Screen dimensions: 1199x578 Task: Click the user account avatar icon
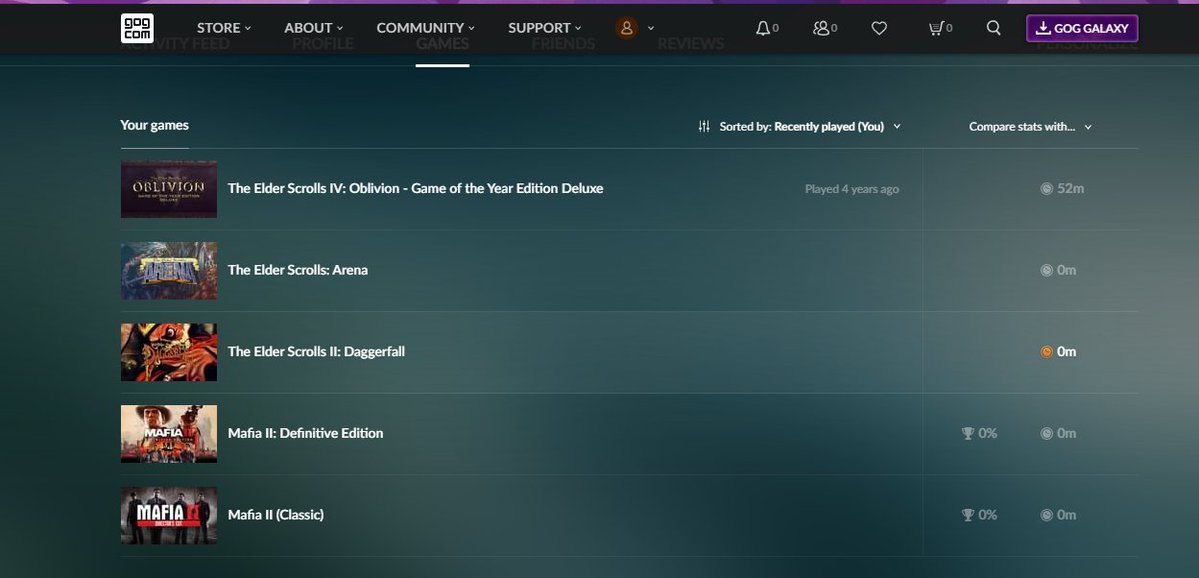(626, 28)
